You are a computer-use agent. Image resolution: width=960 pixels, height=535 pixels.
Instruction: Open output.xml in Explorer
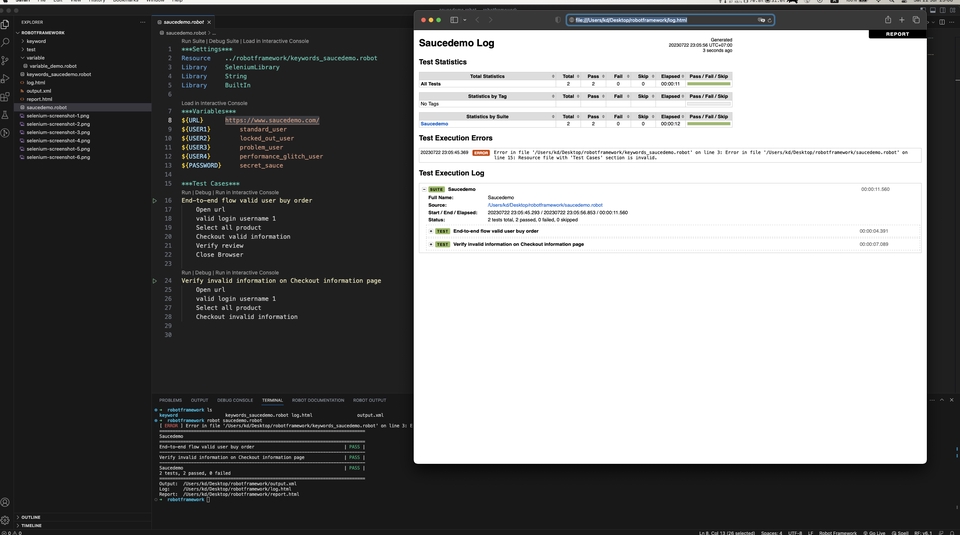point(39,91)
